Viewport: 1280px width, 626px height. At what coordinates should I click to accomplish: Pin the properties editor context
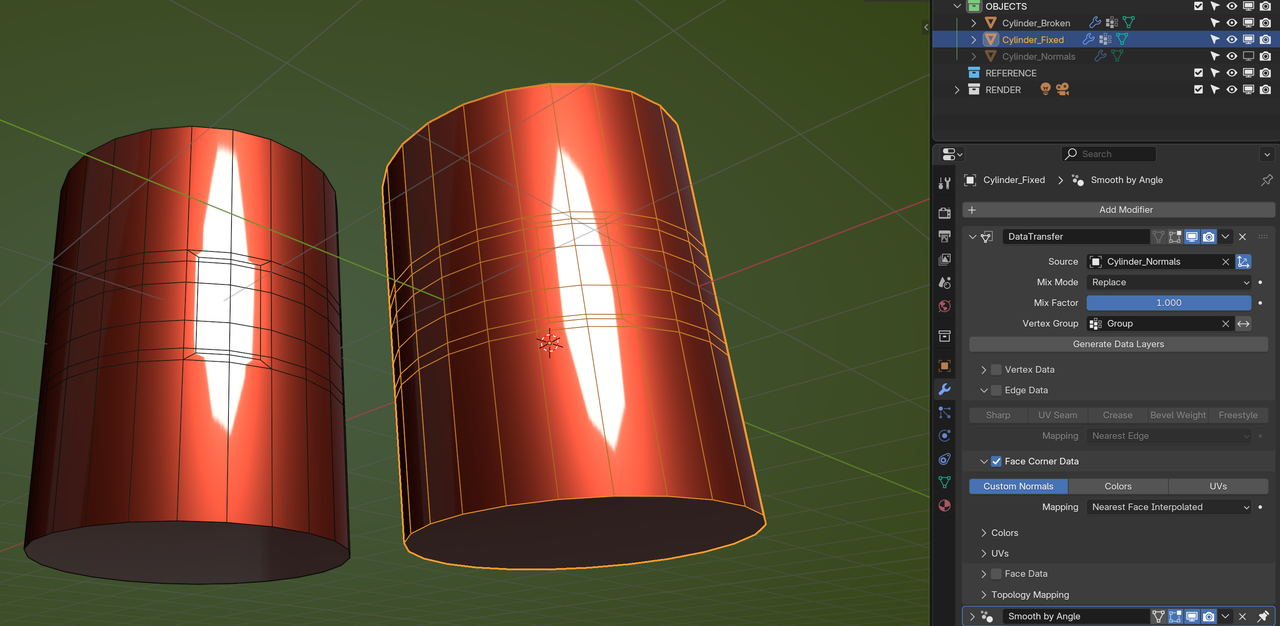coord(1266,180)
